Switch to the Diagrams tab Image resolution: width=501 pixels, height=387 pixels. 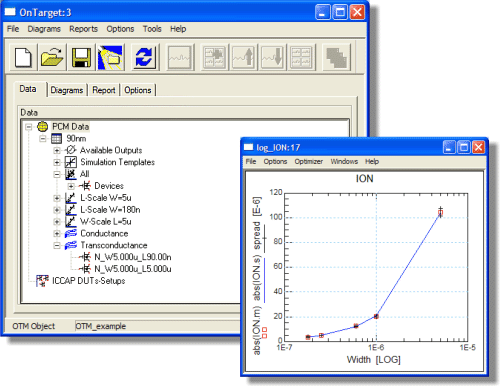[67, 90]
